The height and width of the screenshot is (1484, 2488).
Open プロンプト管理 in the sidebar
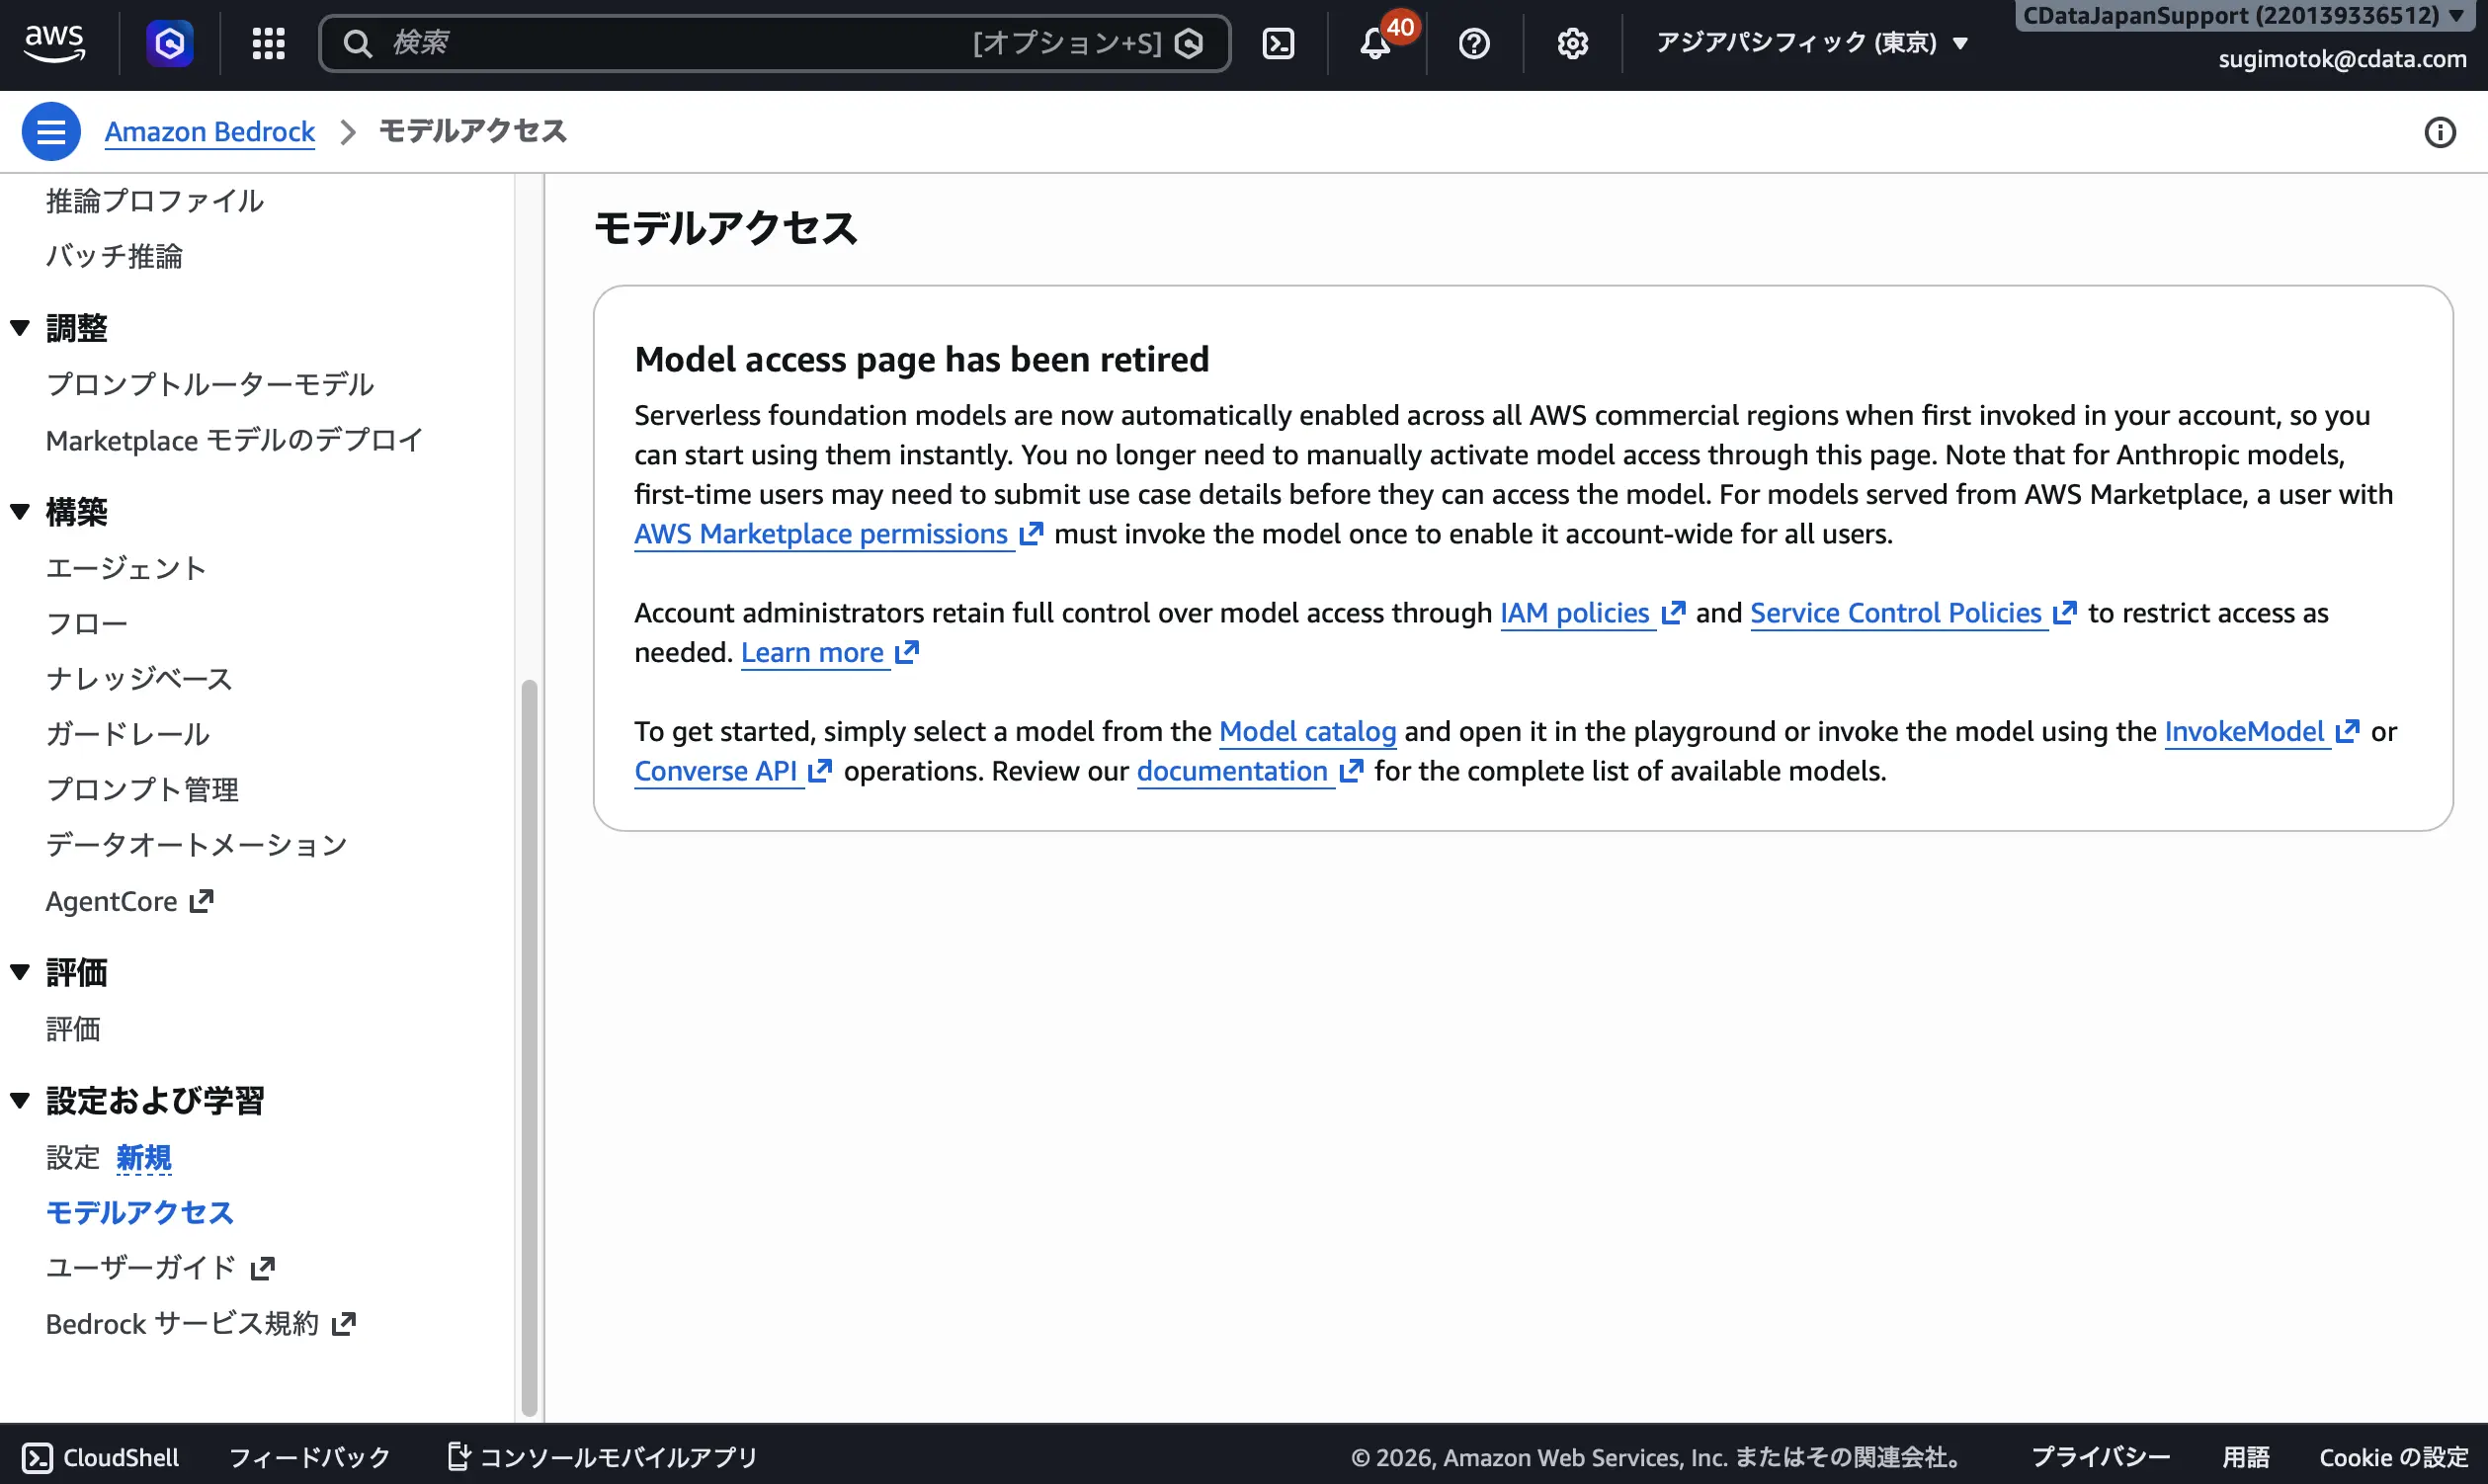[142, 790]
